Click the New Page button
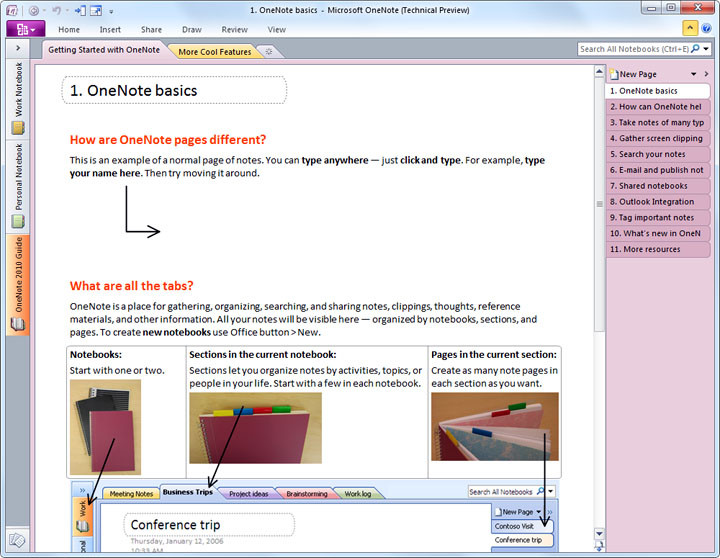This screenshot has height=558, width=720. tap(634, 74)
